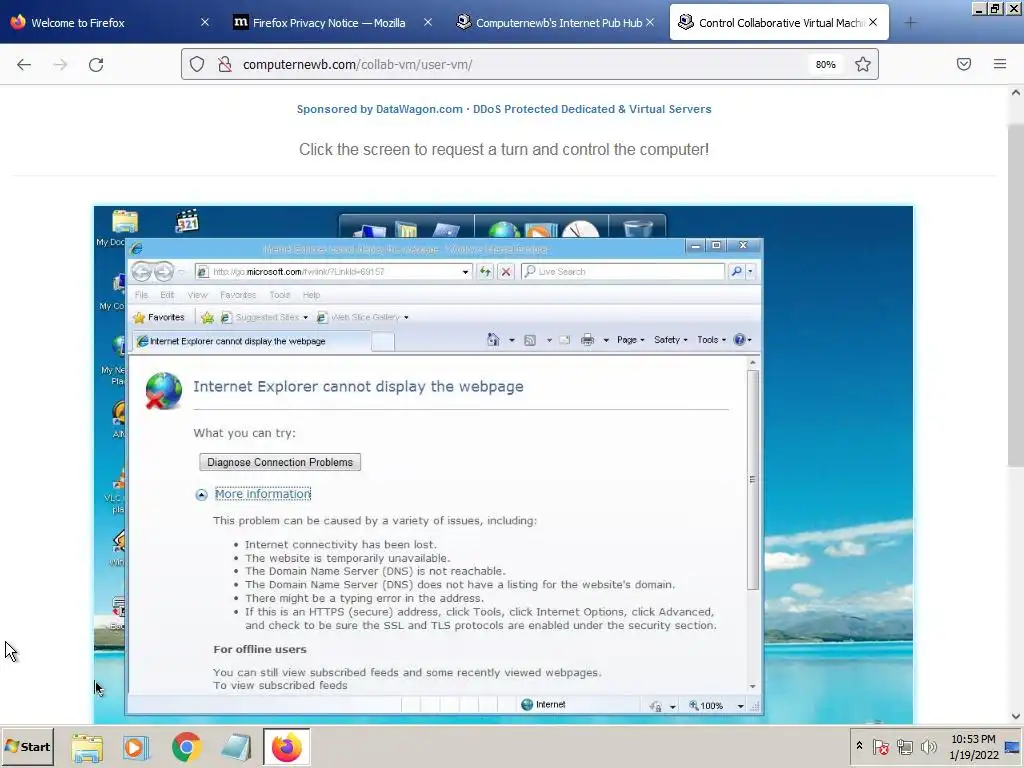Open IE Help question mark icon

(742, 340)
